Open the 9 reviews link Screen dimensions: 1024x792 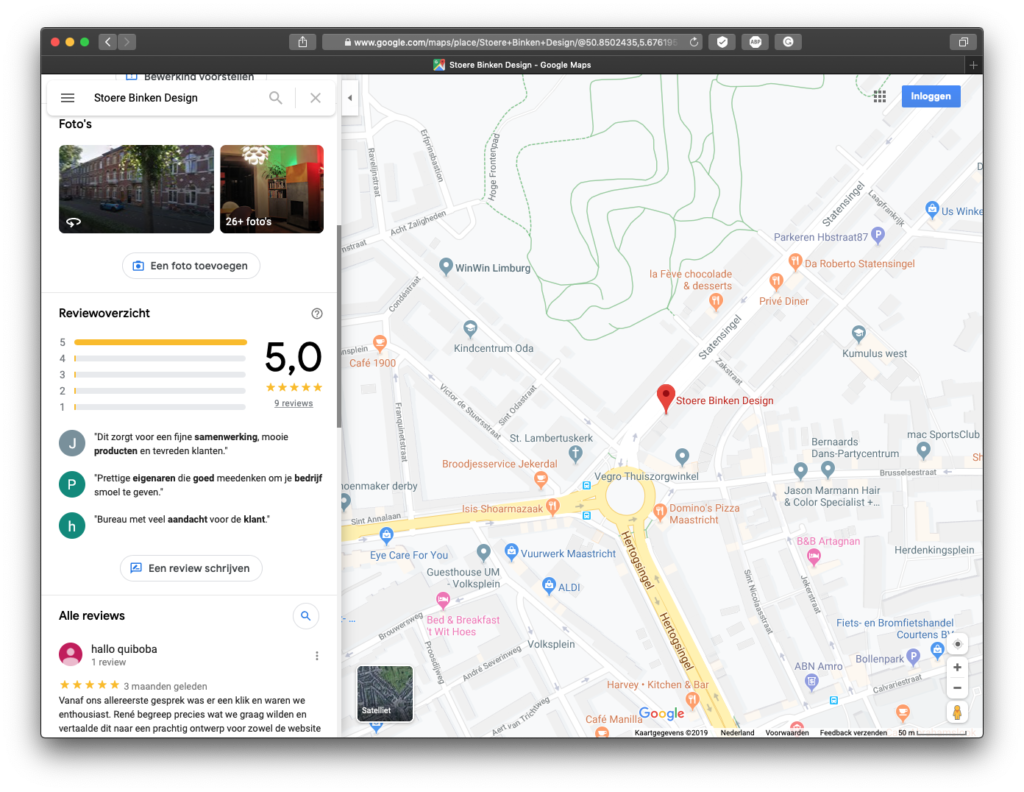[x=293, y=404]
